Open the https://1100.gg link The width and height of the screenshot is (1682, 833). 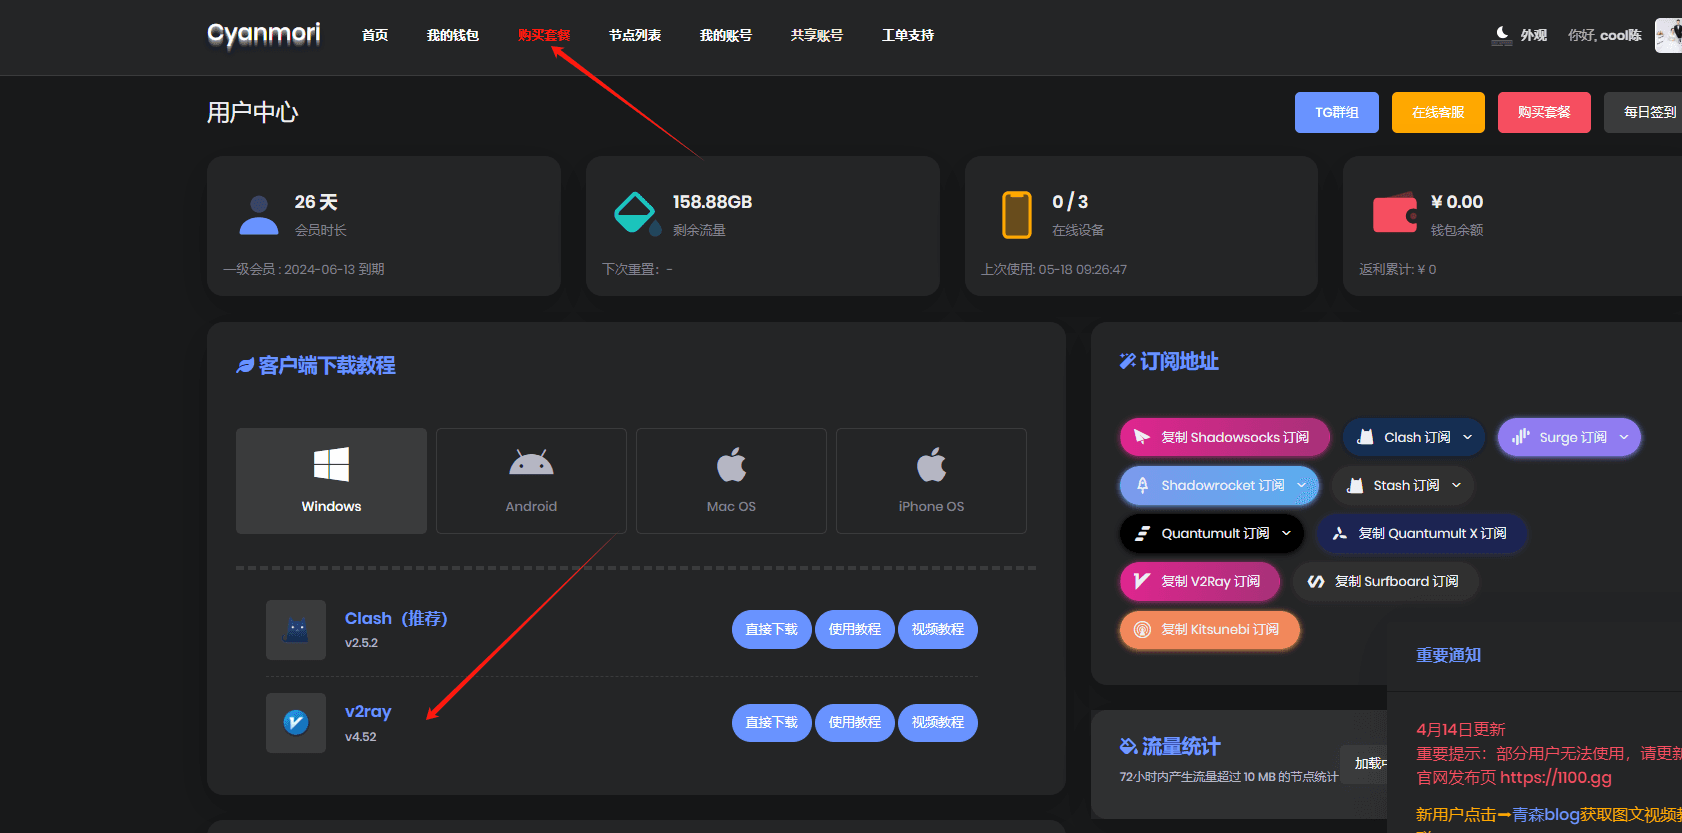pyautogui.click(x=1556, y=777)
